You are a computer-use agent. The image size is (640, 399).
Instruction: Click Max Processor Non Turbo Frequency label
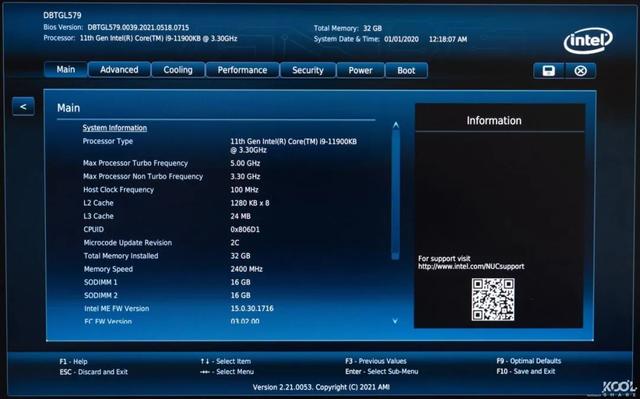point(143,177)
